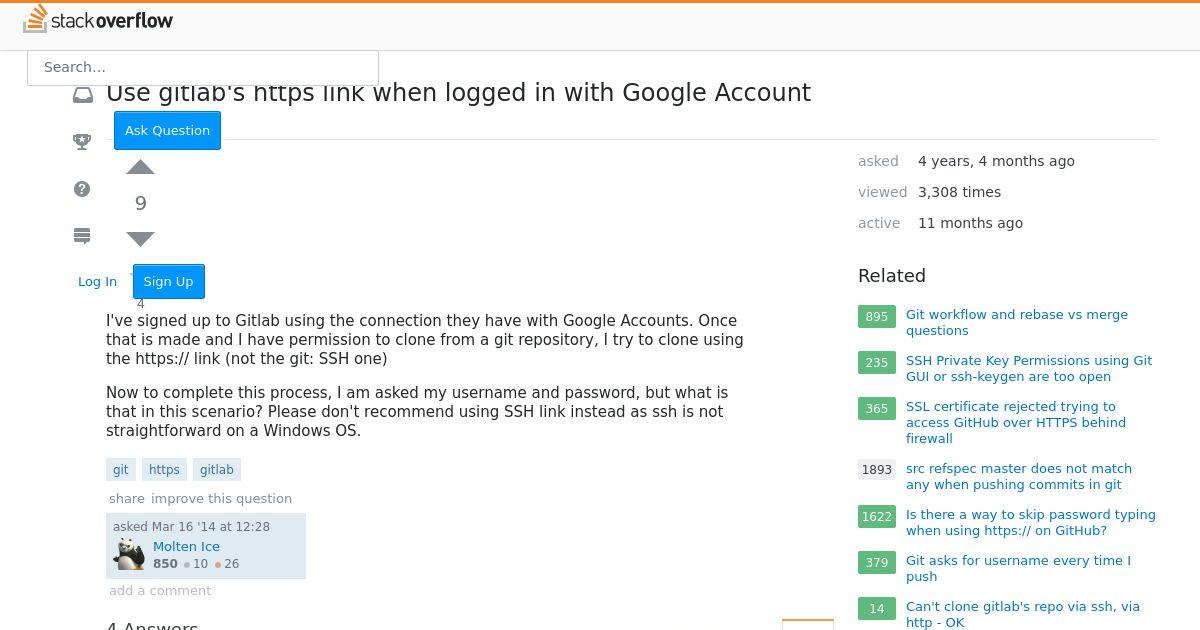
Task: Click add a comment link
Action: pyautogui.click(x=160, y=591)
